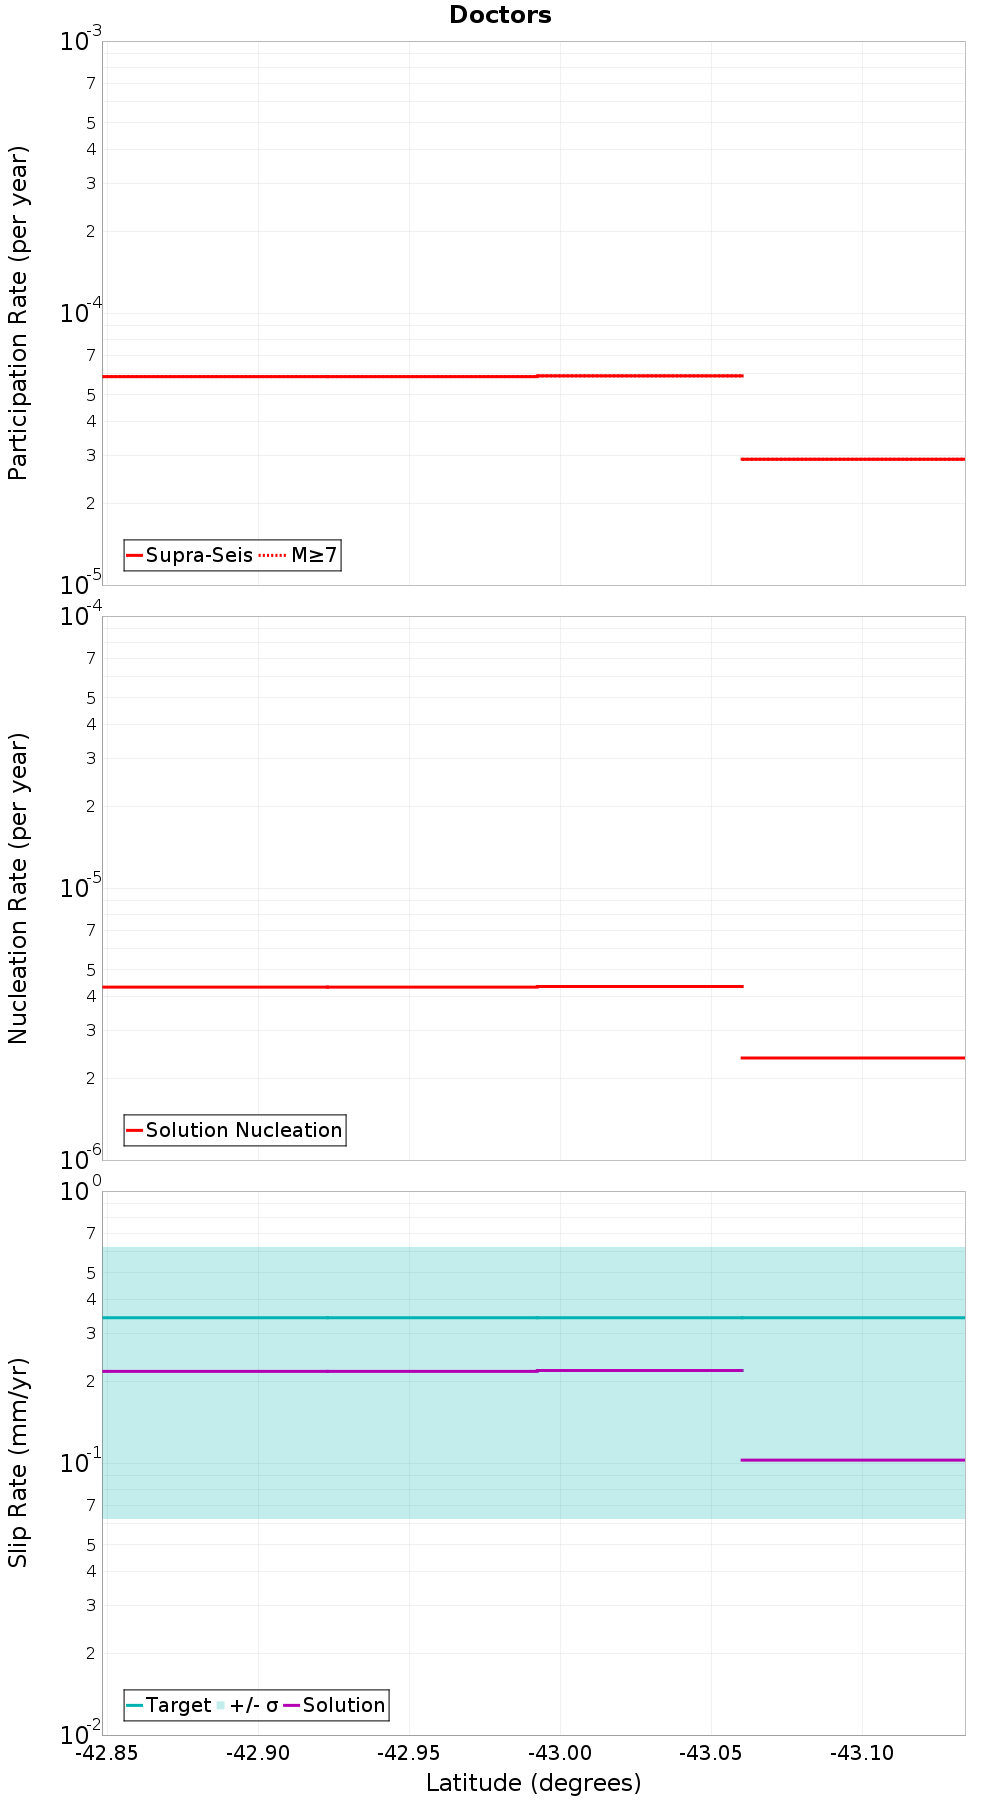
Task: Click the -43.10 latitude tick label
Action: (862, 1753)
